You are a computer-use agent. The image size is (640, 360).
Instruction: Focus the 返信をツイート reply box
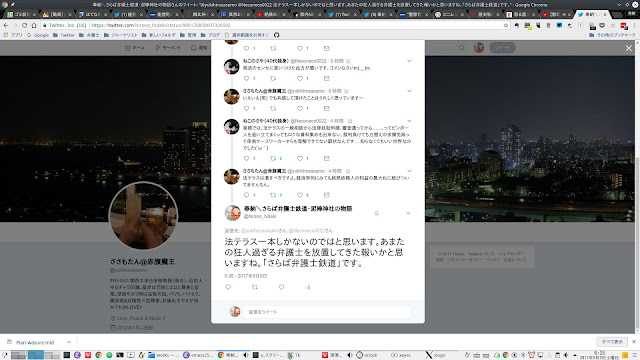coord(327,312)
